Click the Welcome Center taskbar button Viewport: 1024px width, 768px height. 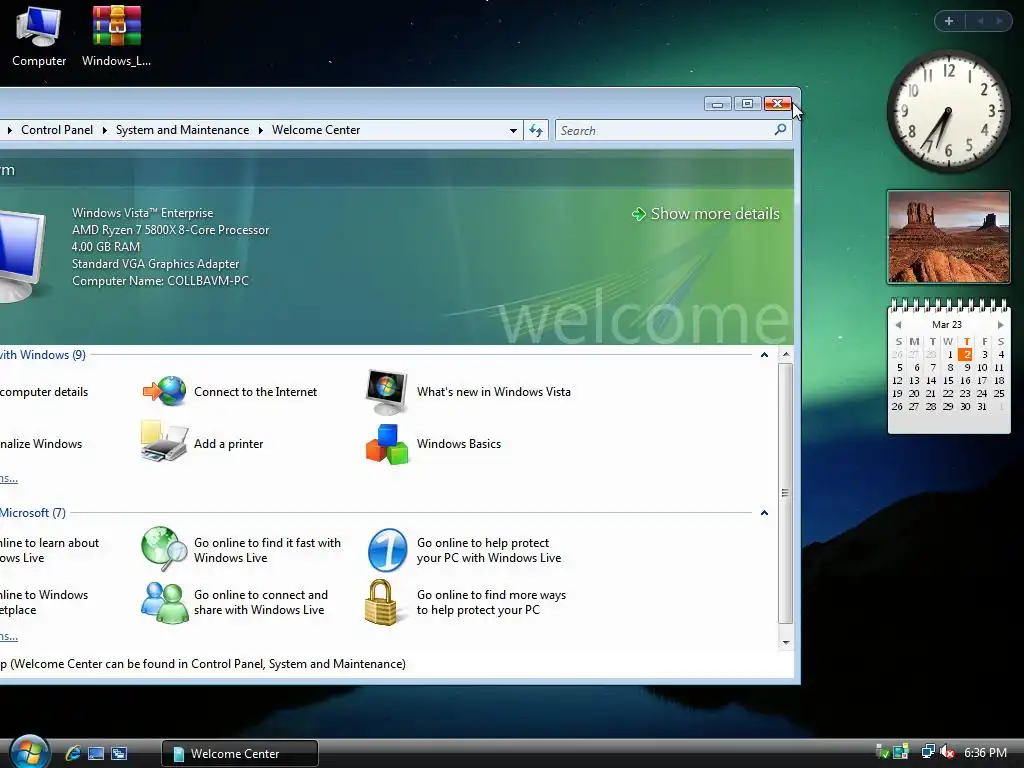click(240, 753)
